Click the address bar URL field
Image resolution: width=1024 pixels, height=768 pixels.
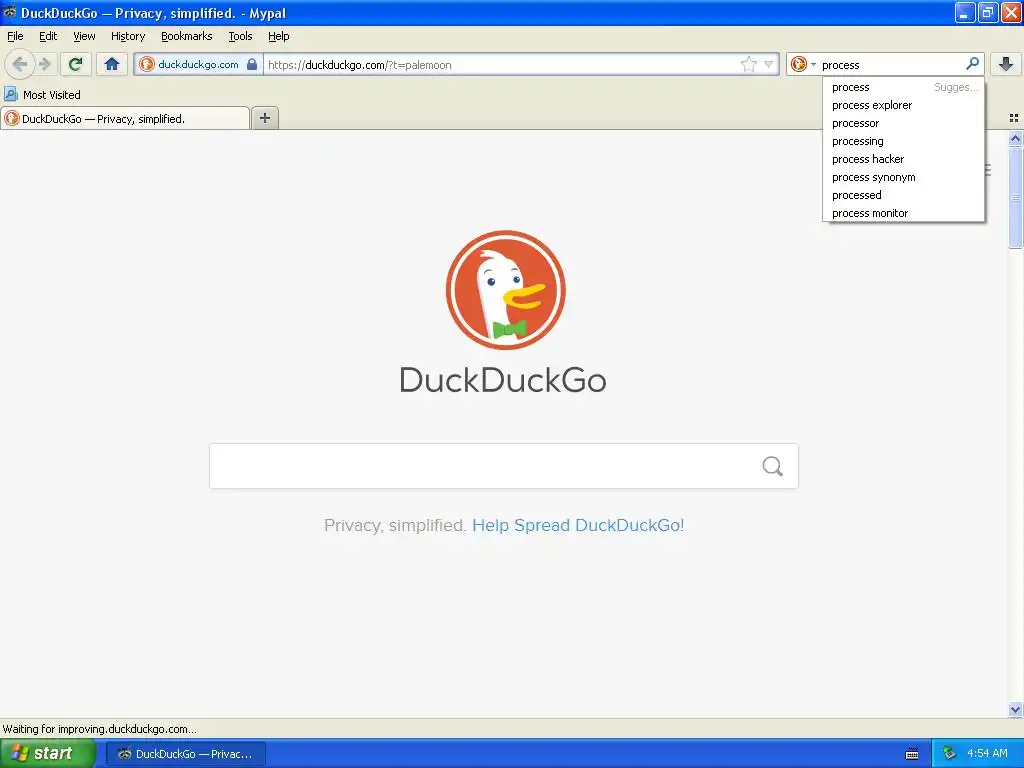point(501,65)
